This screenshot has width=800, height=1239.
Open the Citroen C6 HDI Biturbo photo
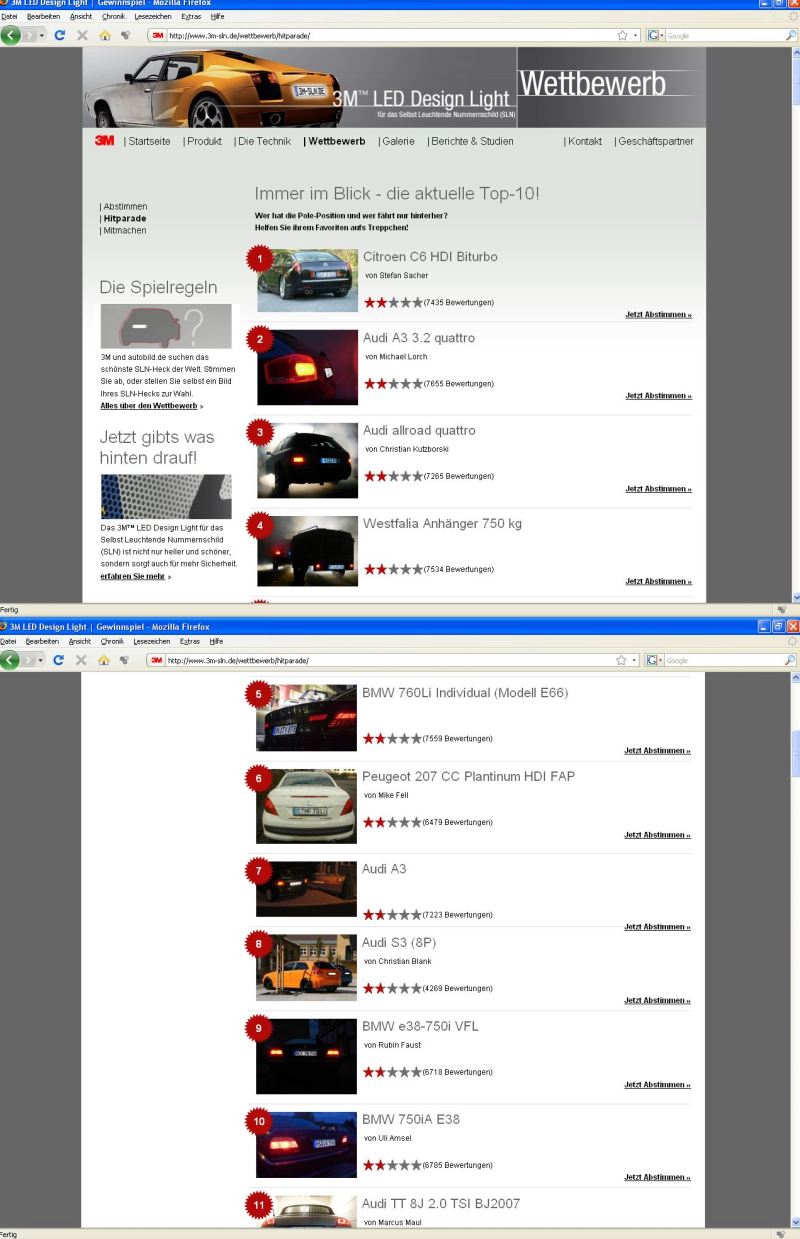click(x=307, y=280)
